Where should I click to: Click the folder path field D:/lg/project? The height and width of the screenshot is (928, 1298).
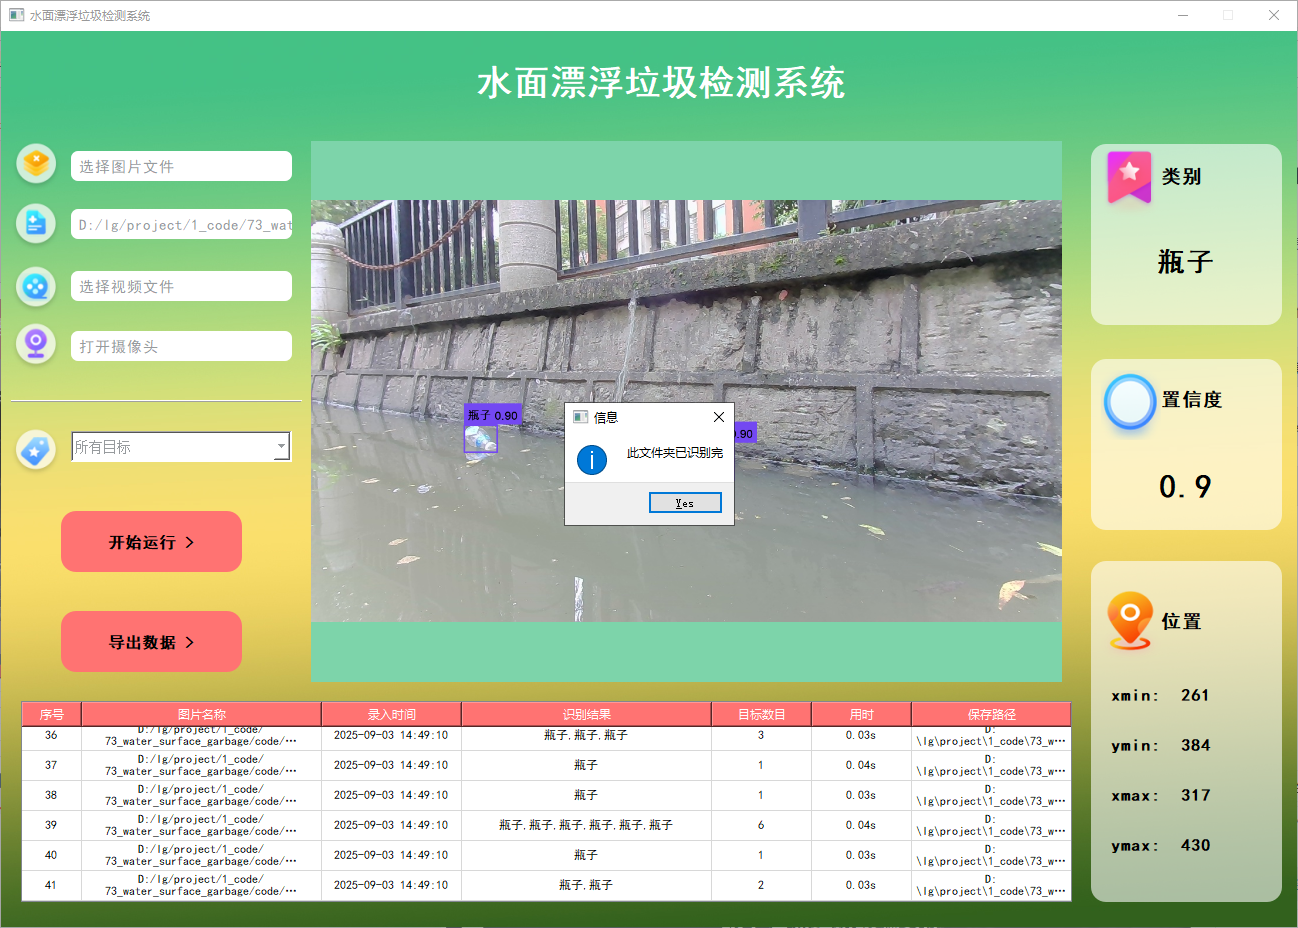[181, 225]
